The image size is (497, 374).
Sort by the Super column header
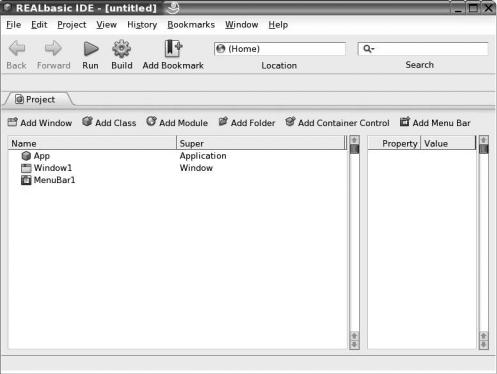[x=261, y=143]
